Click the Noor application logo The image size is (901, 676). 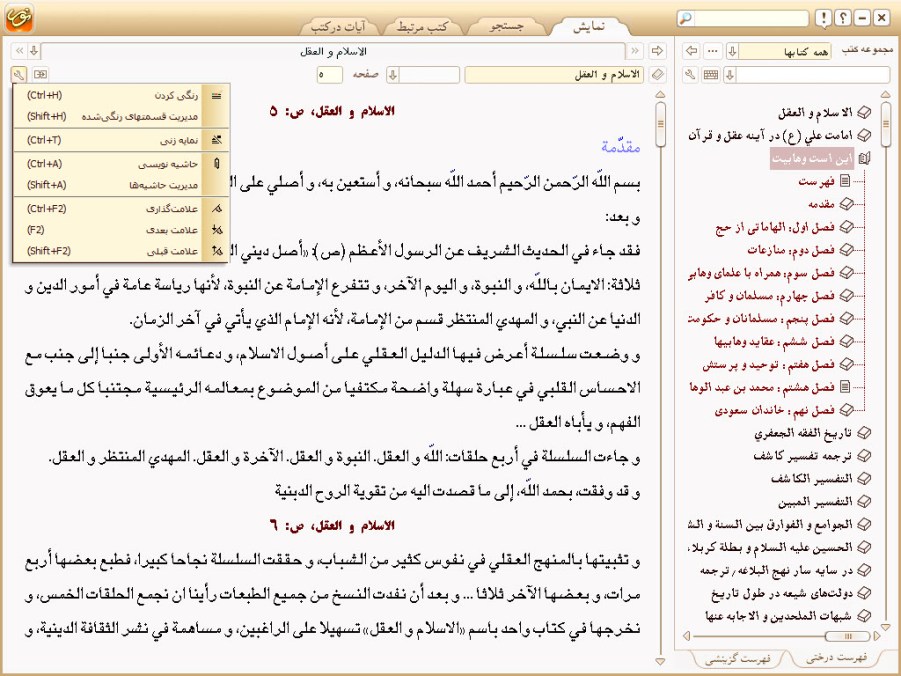19,17
